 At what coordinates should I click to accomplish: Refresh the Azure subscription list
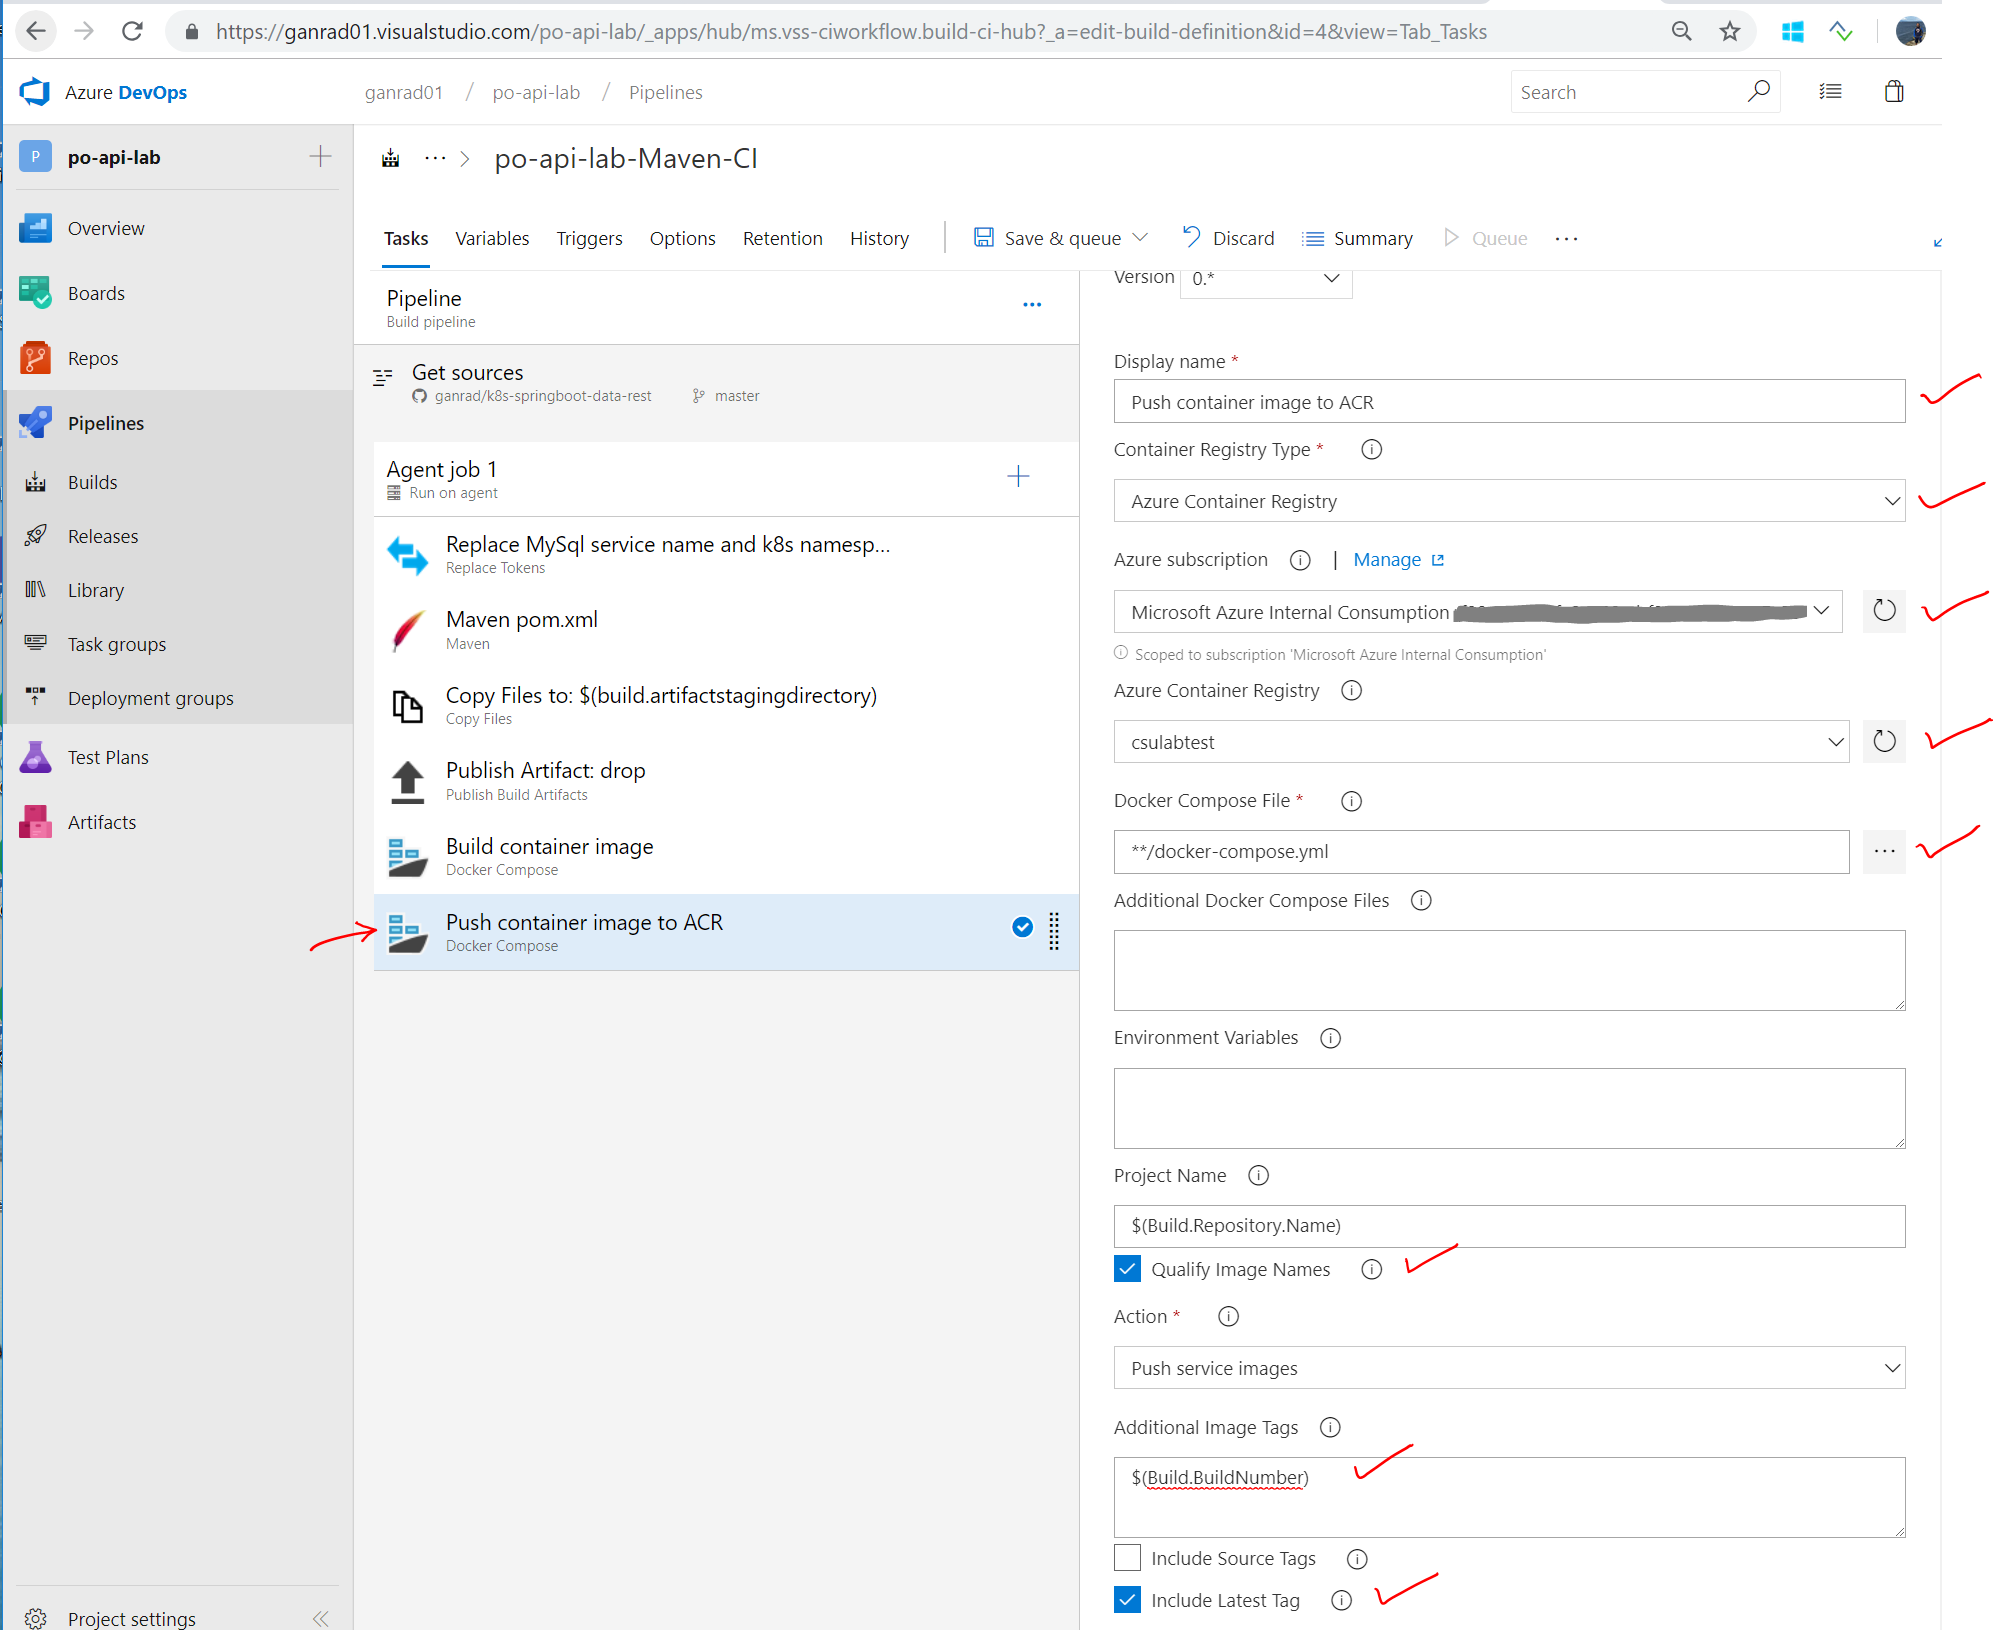1884,611
